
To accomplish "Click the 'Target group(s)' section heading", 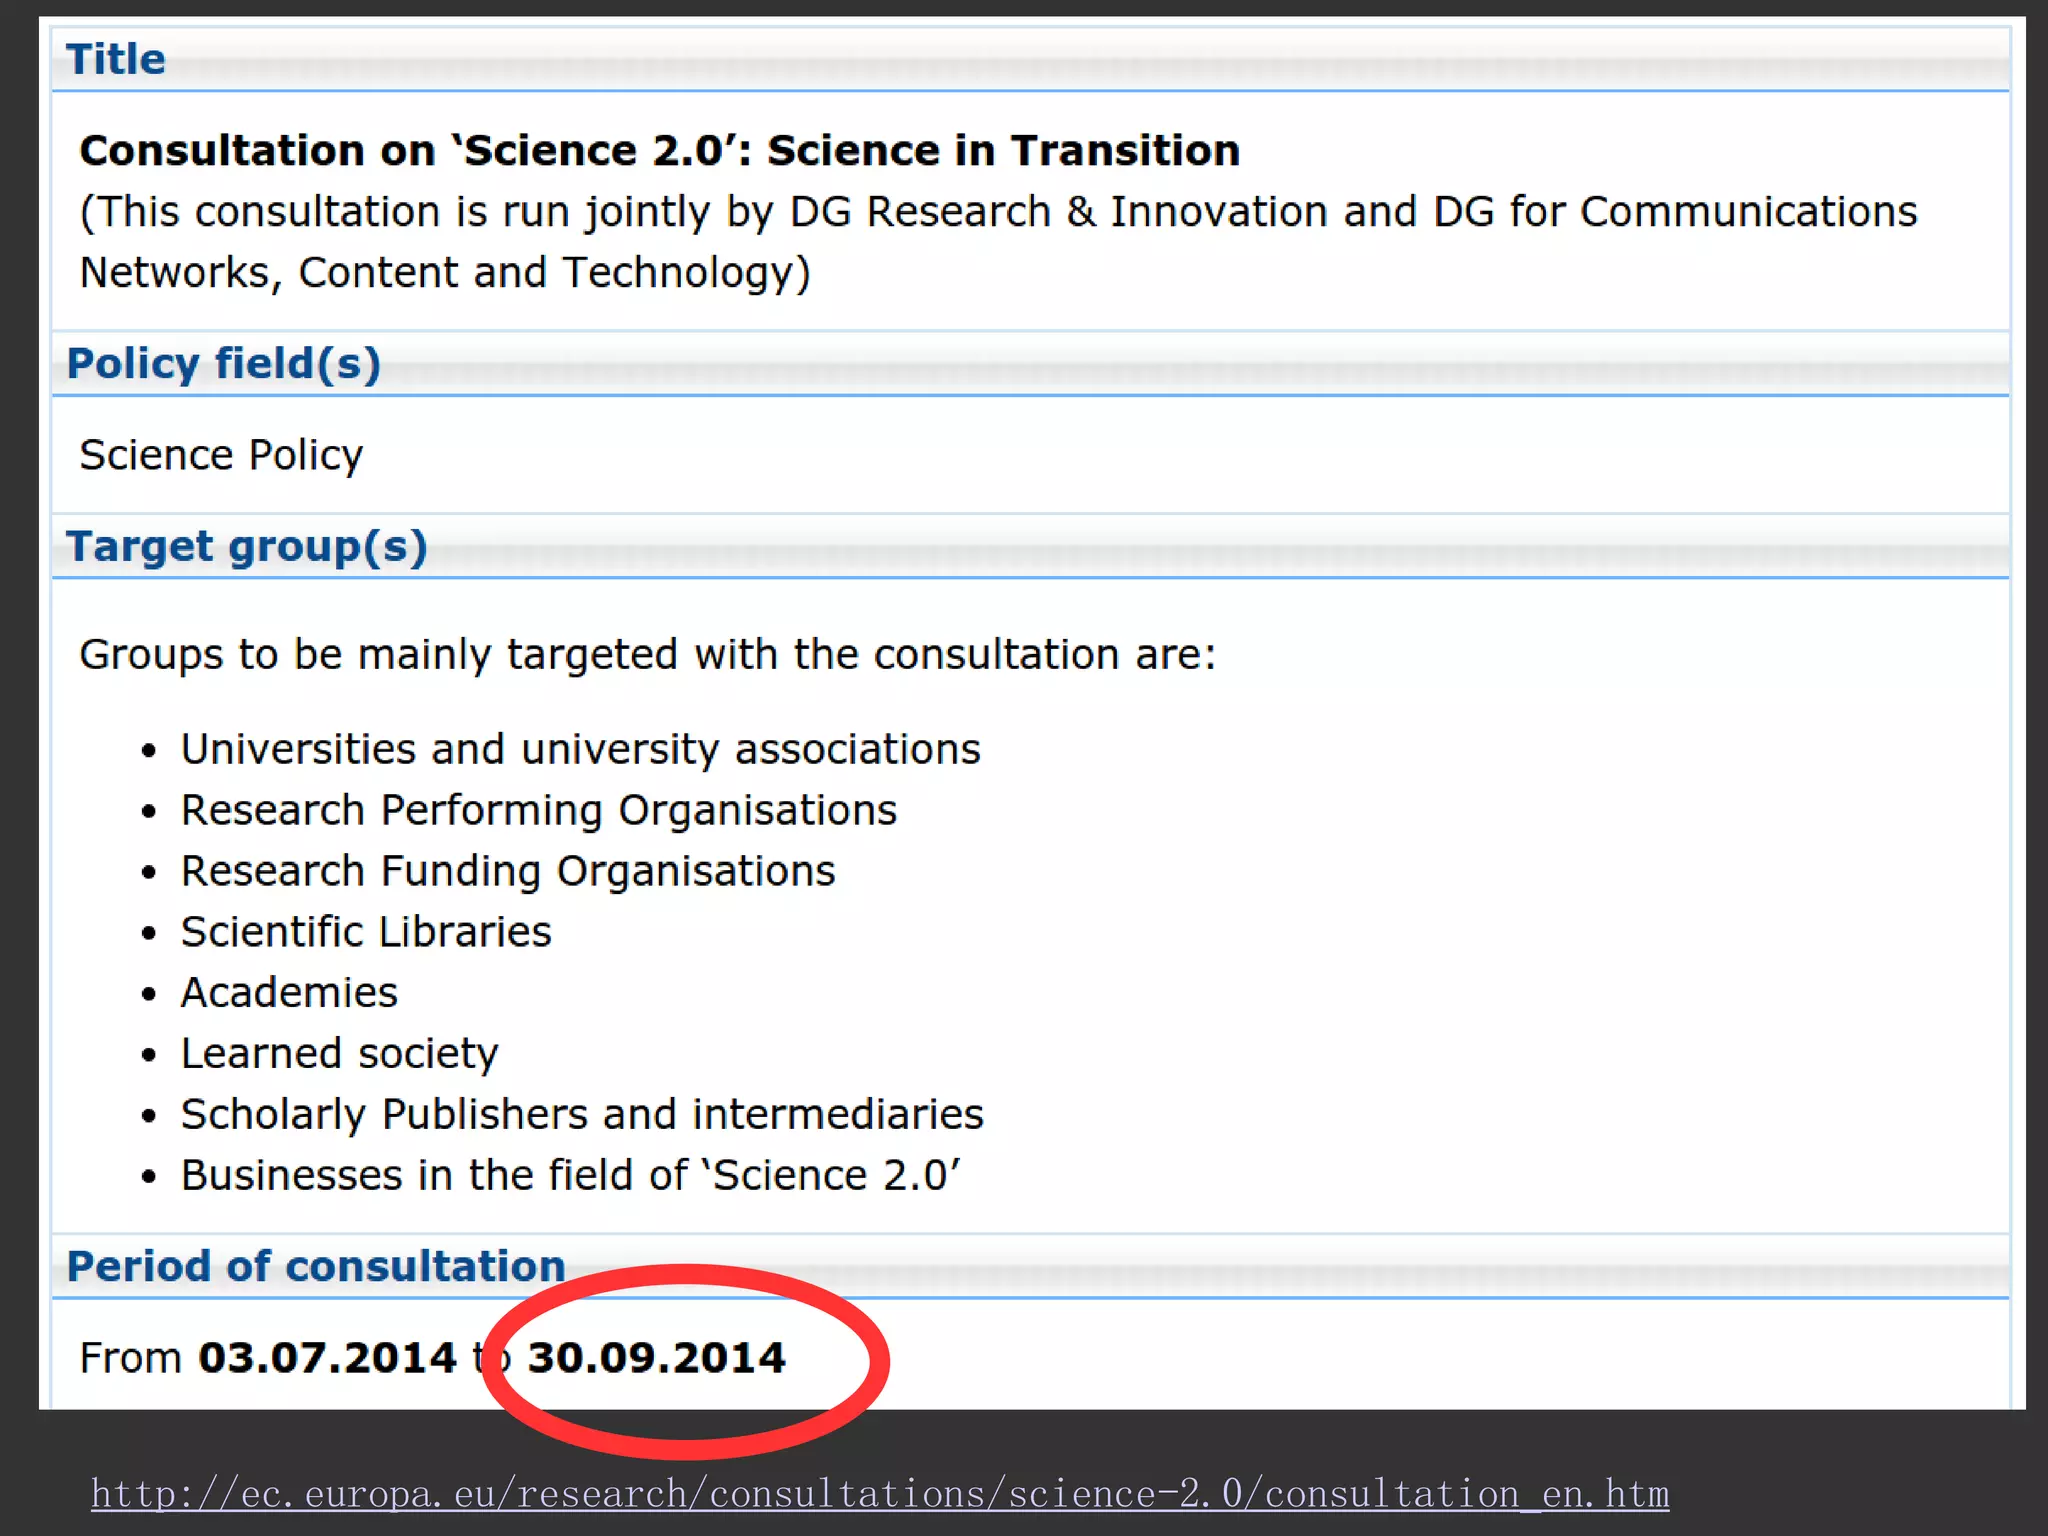I will click(x=247, y=547).
